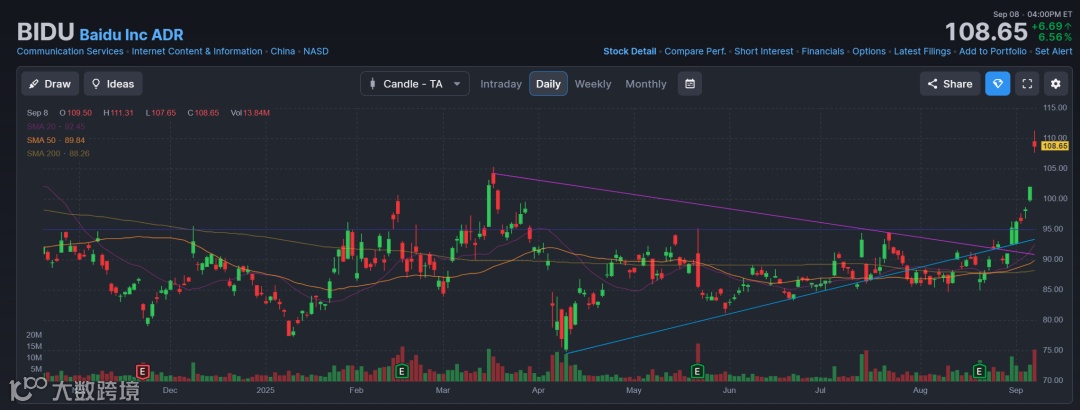Viewport: 1080px width, 410px height.
Task: Click Add to Portfolio link
Action: (x=993, y=51)
